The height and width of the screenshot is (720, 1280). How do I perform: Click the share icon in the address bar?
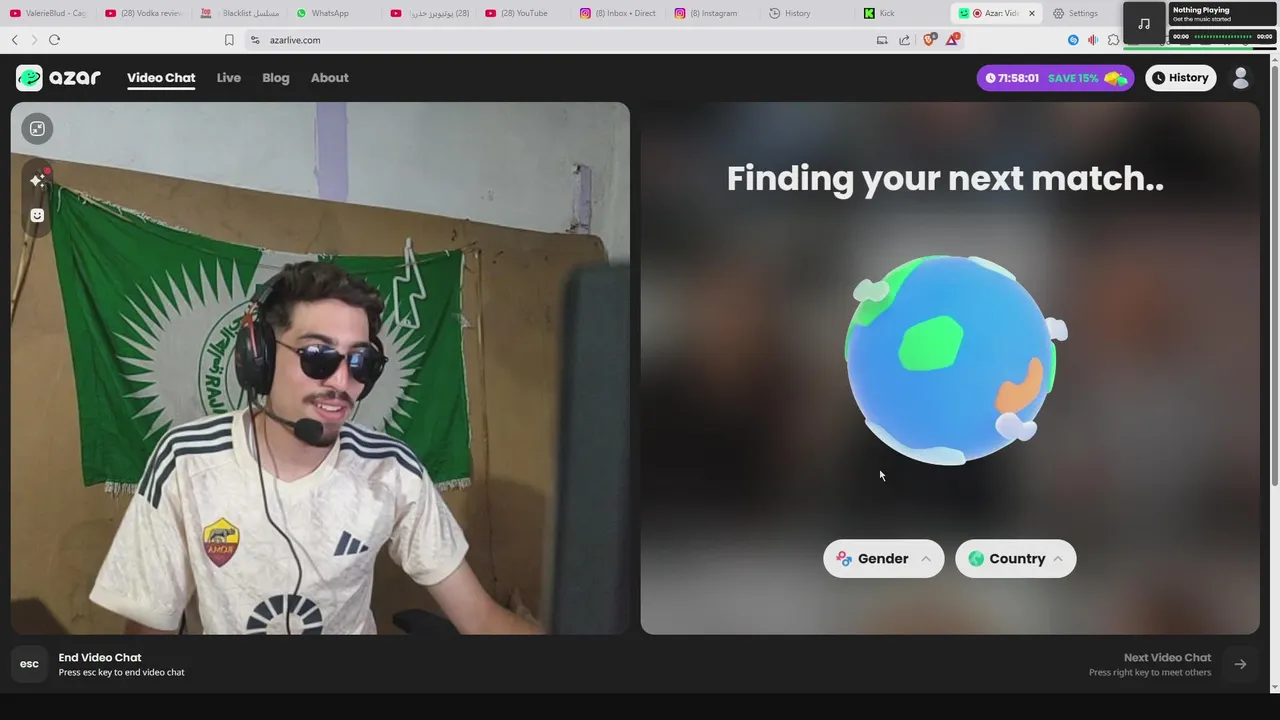click(905, 40)
